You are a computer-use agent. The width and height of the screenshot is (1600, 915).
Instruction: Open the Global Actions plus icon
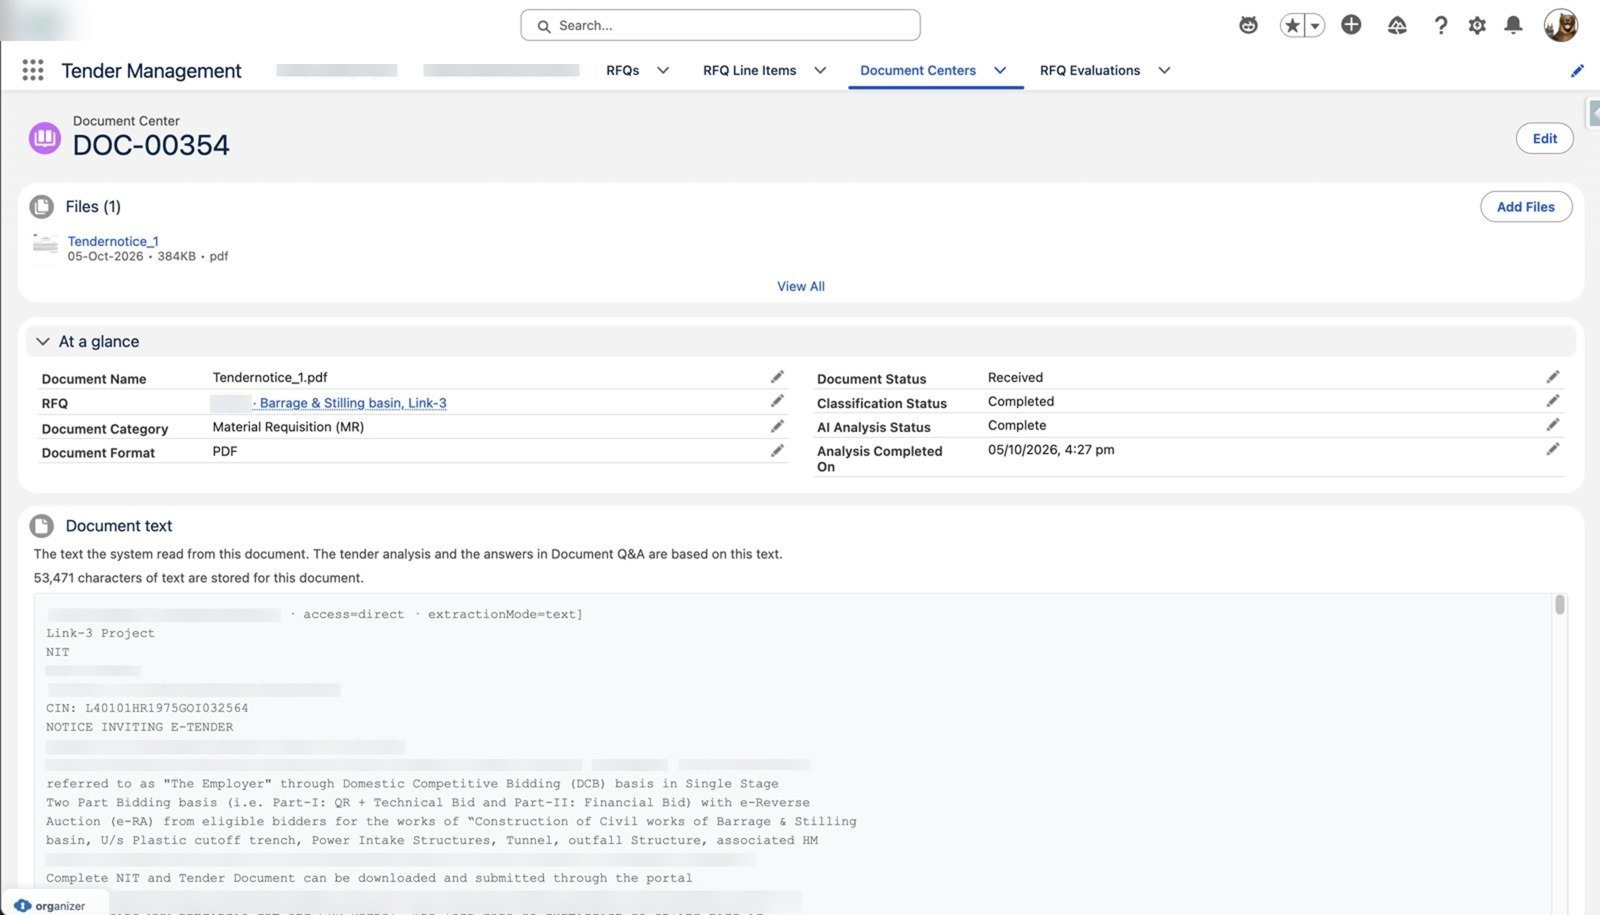click(1351, 25)
